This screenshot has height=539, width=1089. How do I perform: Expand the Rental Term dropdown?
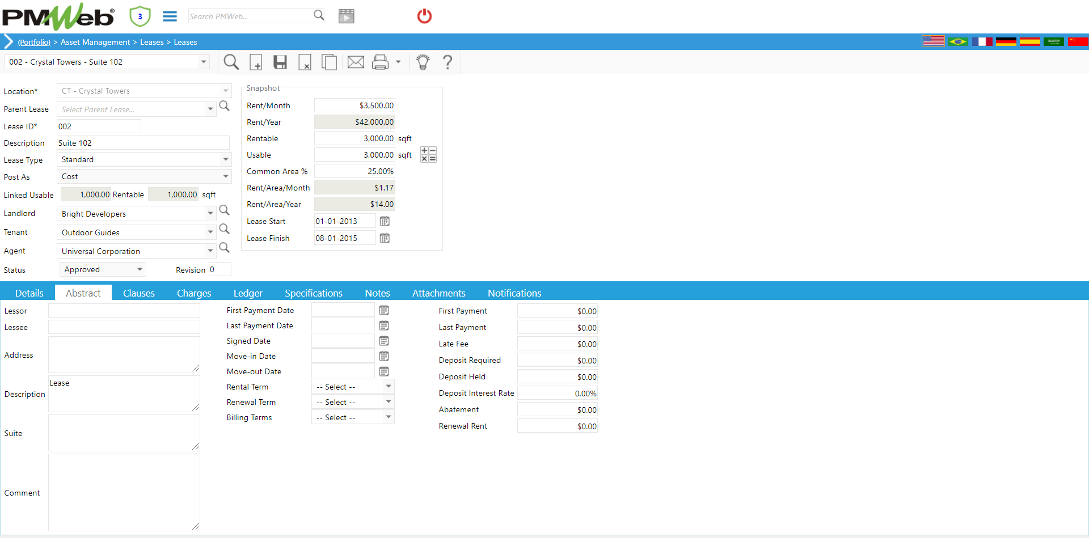pos(388,386)
